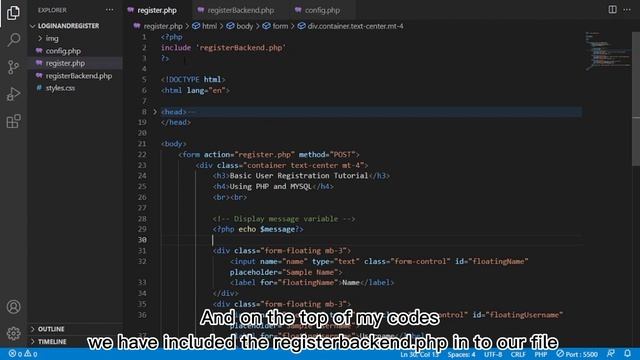Open styles.css from the Explorer
The width and height of the screenshot is (640, 360).
point(60,88)
